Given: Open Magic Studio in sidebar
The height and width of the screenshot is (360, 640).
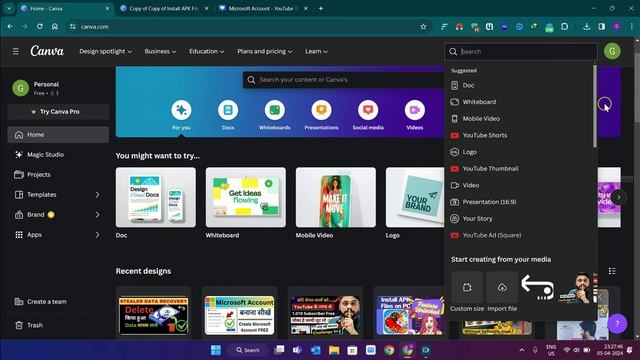Looking at the screenshot, I should pos(58,155).
